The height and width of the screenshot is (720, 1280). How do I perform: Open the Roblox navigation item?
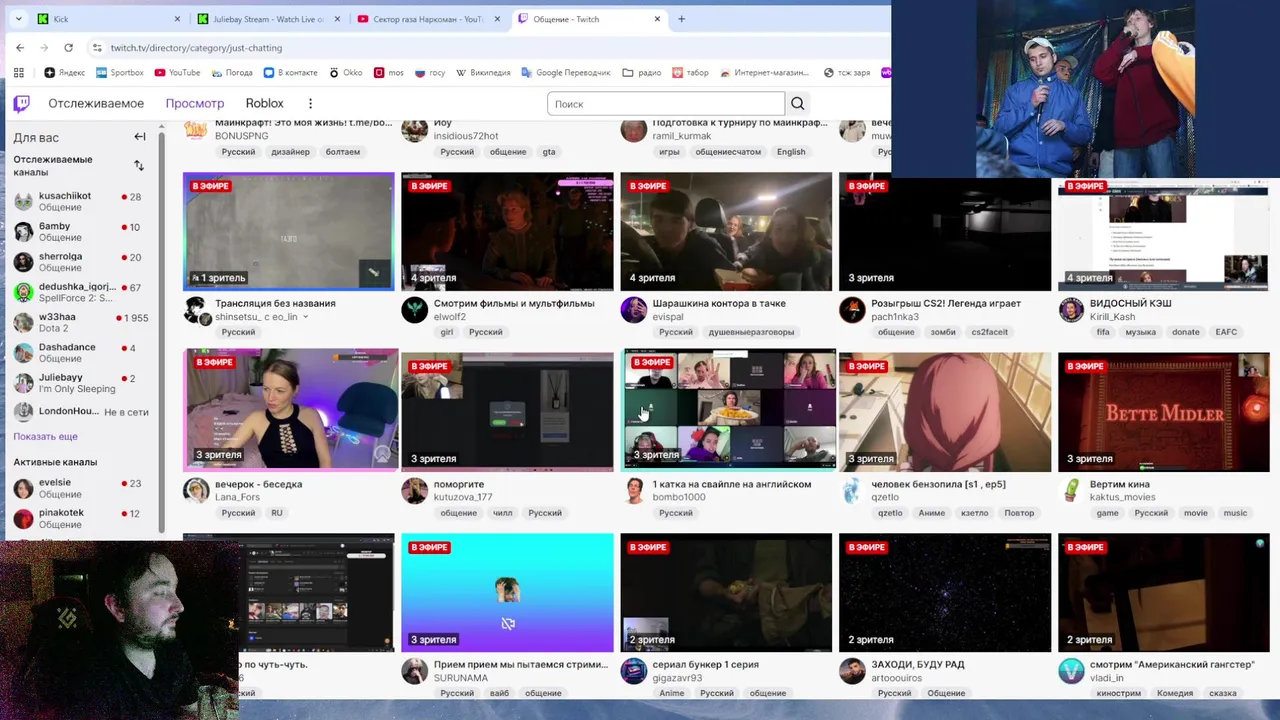click(x=264, y=103)
